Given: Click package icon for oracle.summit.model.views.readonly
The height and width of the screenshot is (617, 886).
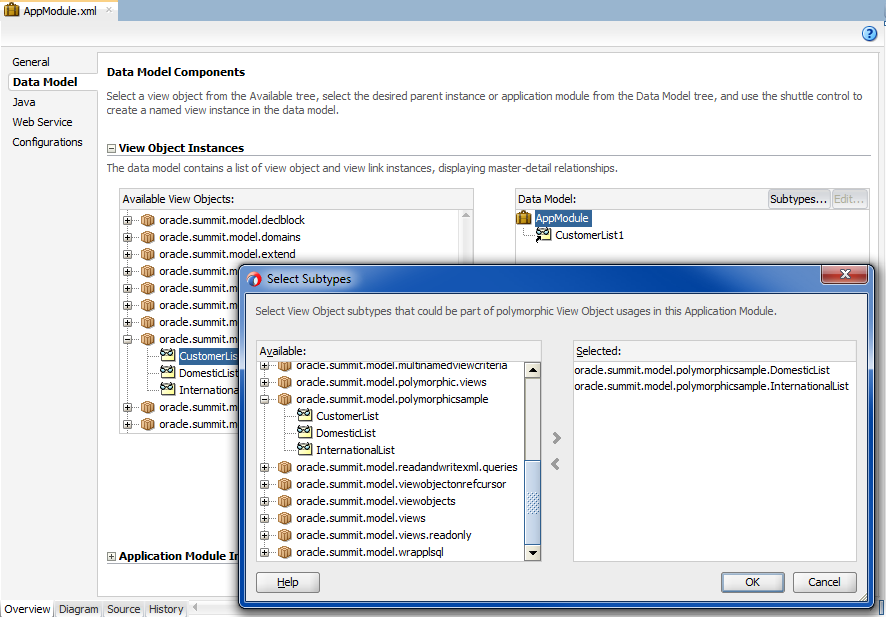Looking at the screenshot, I should (284, 535).
